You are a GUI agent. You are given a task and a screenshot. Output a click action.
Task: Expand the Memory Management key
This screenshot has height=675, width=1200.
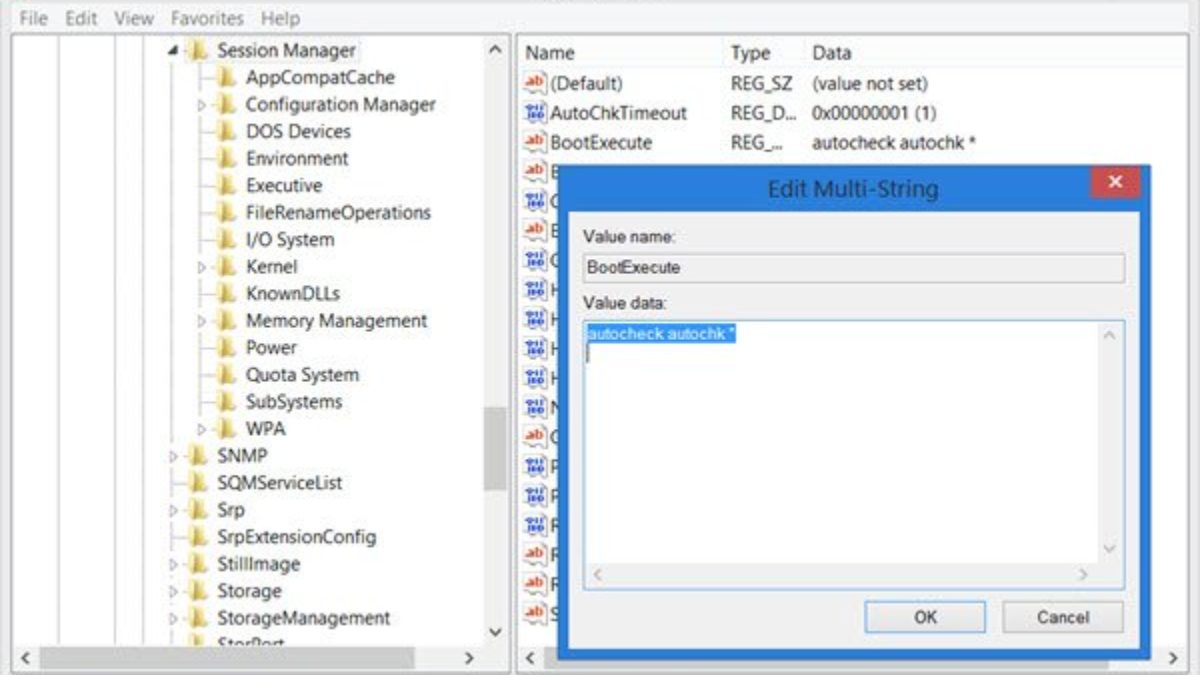(202, 321)
